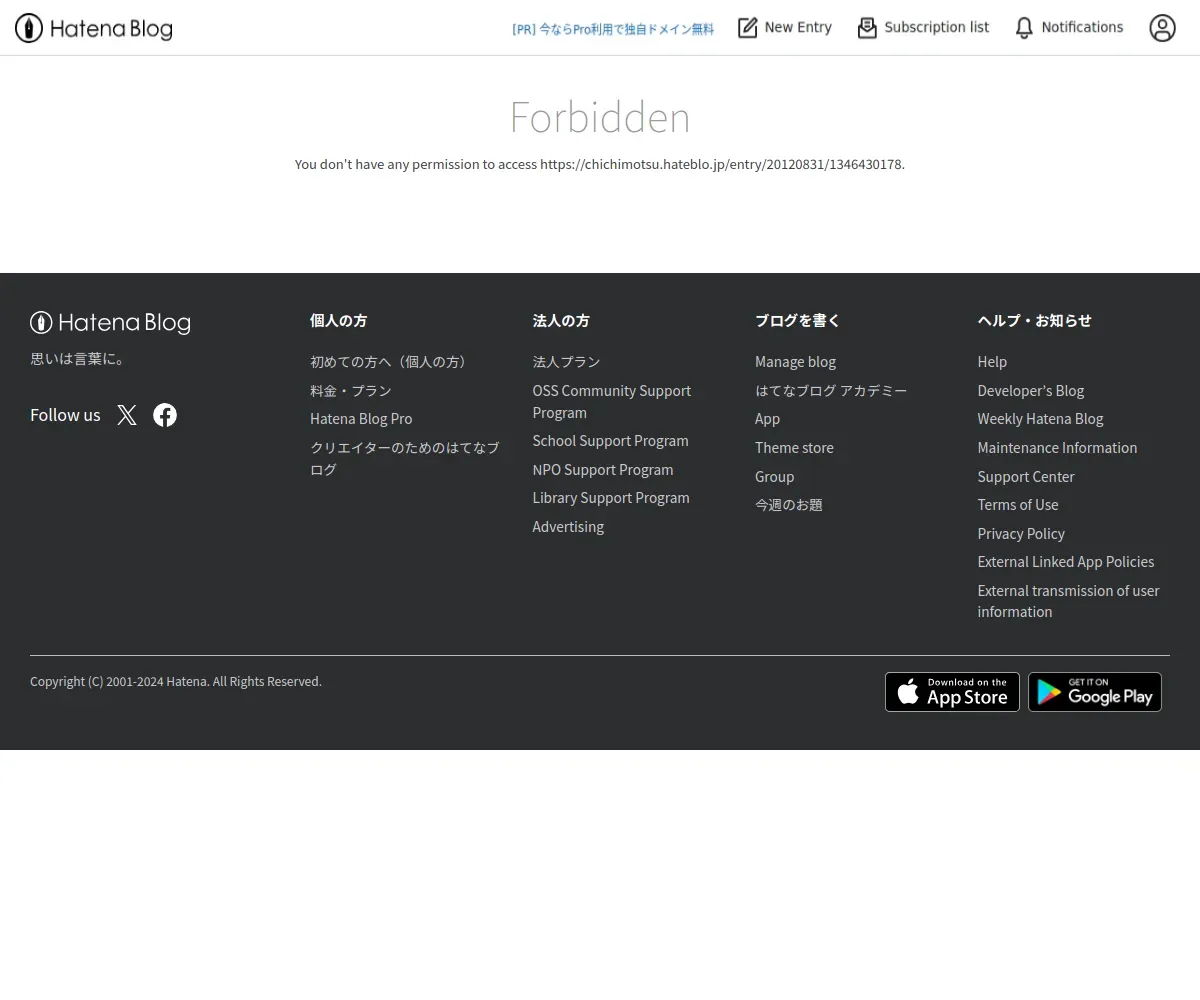Open Developer's Blog link
The image size is (1200, 1000).
click(1031, 391)
